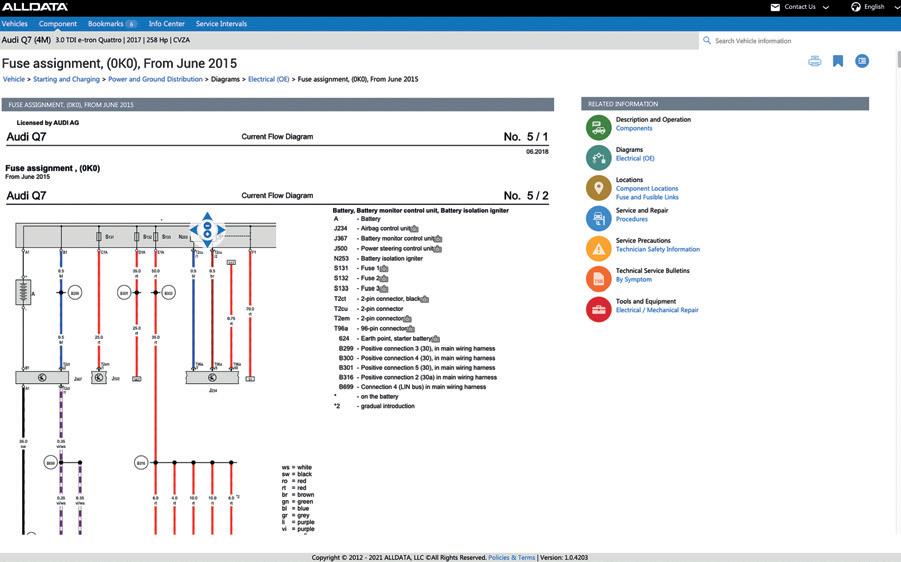Click the envelope icon next to Contact Us
Image resolution: width=901 pixels, height=562 pixels.
[775, 7]
